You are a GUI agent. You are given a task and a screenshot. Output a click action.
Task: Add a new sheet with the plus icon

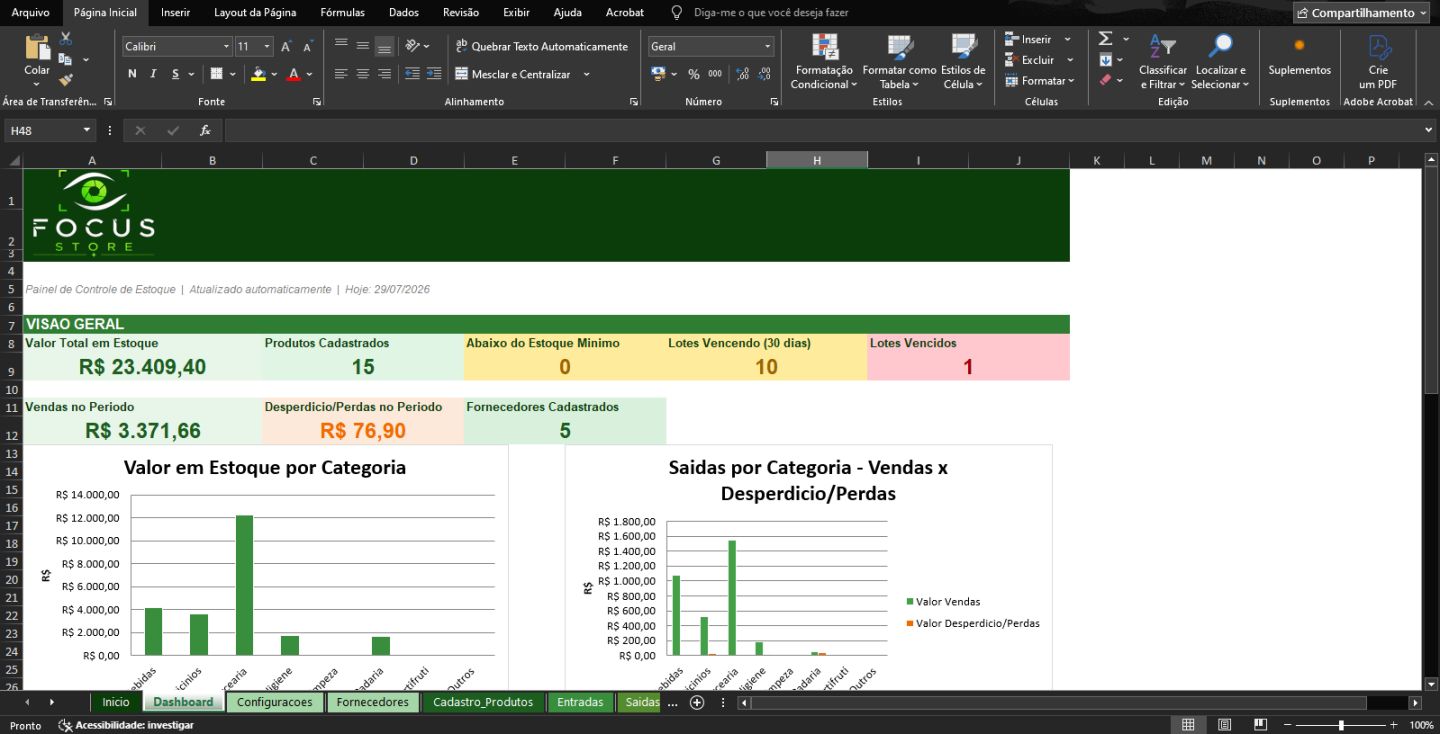(x=697, y=703)
